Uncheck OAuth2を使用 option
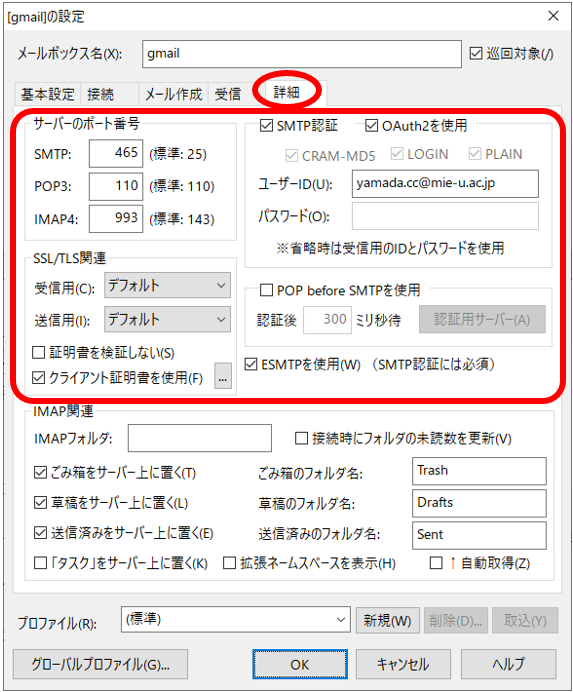Viewport: 573px width, 692px height. point(371,126)
